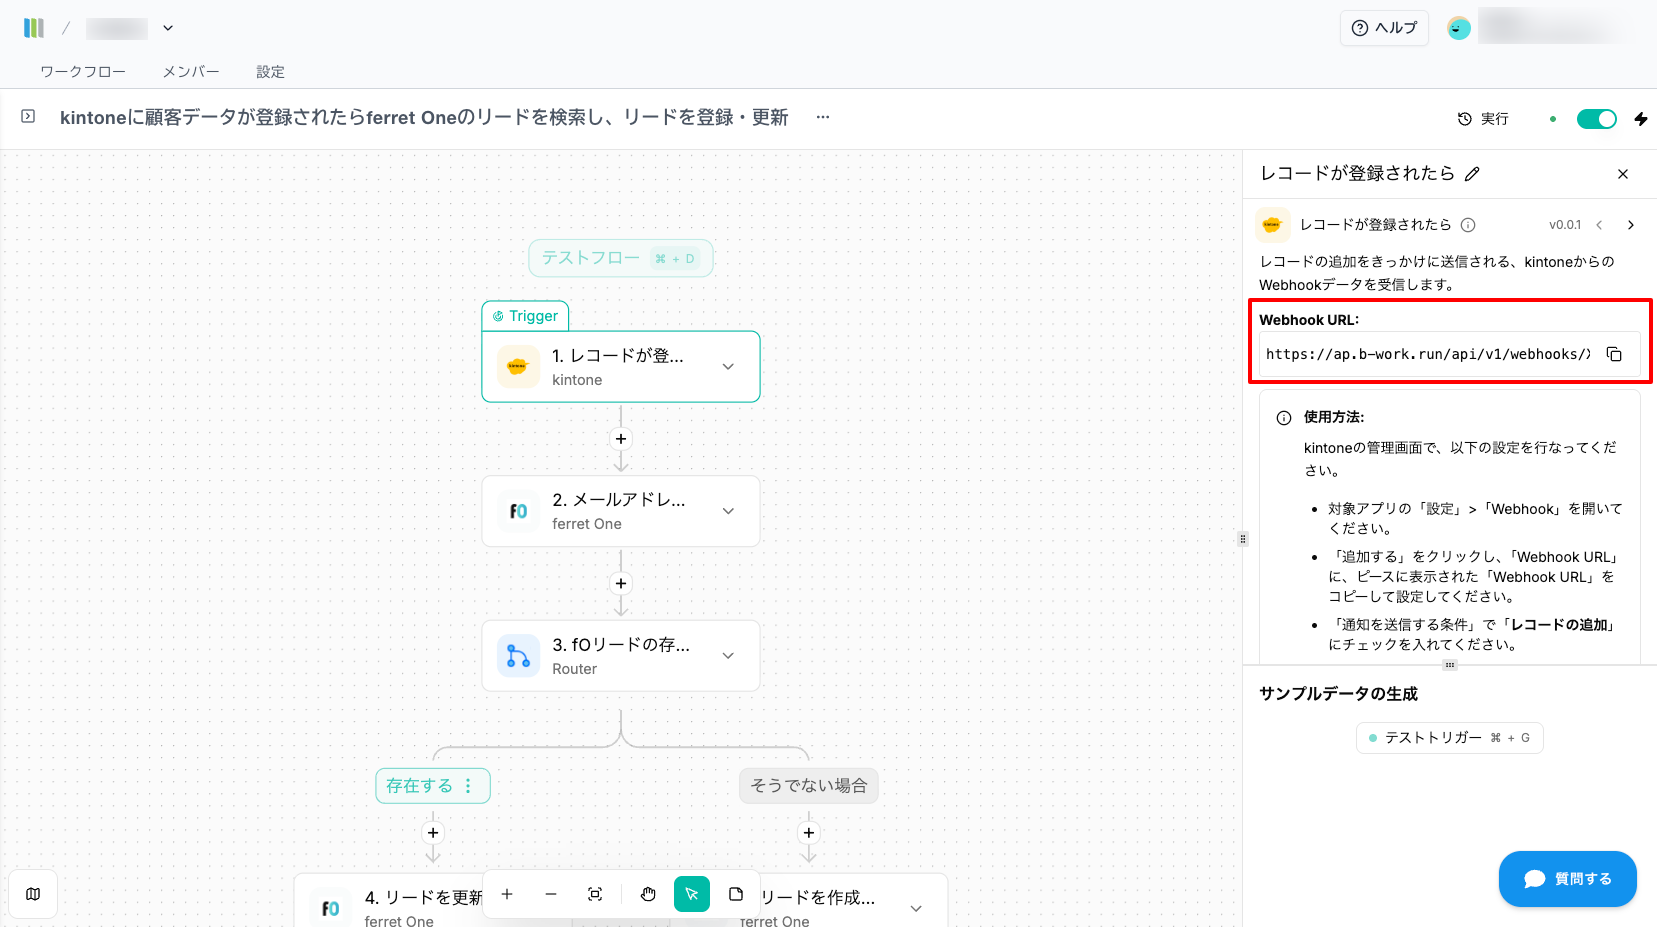Collapse the left sidebar panel toggle
This screenshot has height=927, width=1657.
(28, 117)
